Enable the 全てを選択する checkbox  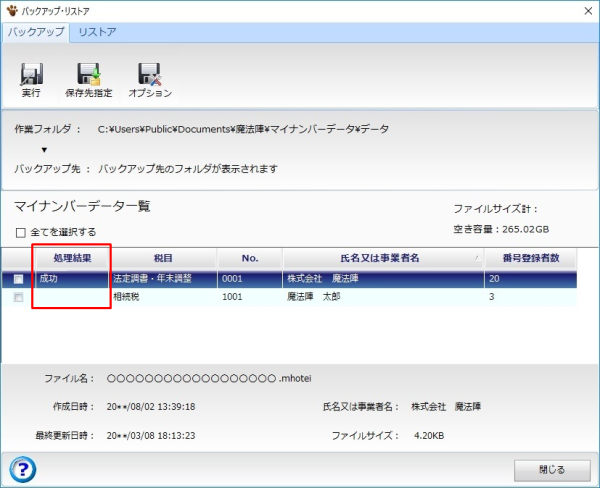(21, 232)
